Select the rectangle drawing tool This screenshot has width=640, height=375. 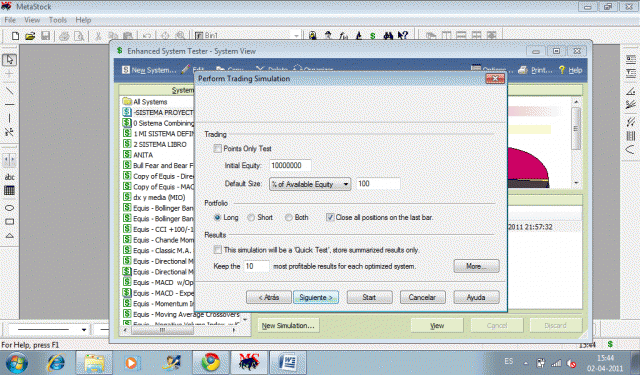tap(9, 222)
